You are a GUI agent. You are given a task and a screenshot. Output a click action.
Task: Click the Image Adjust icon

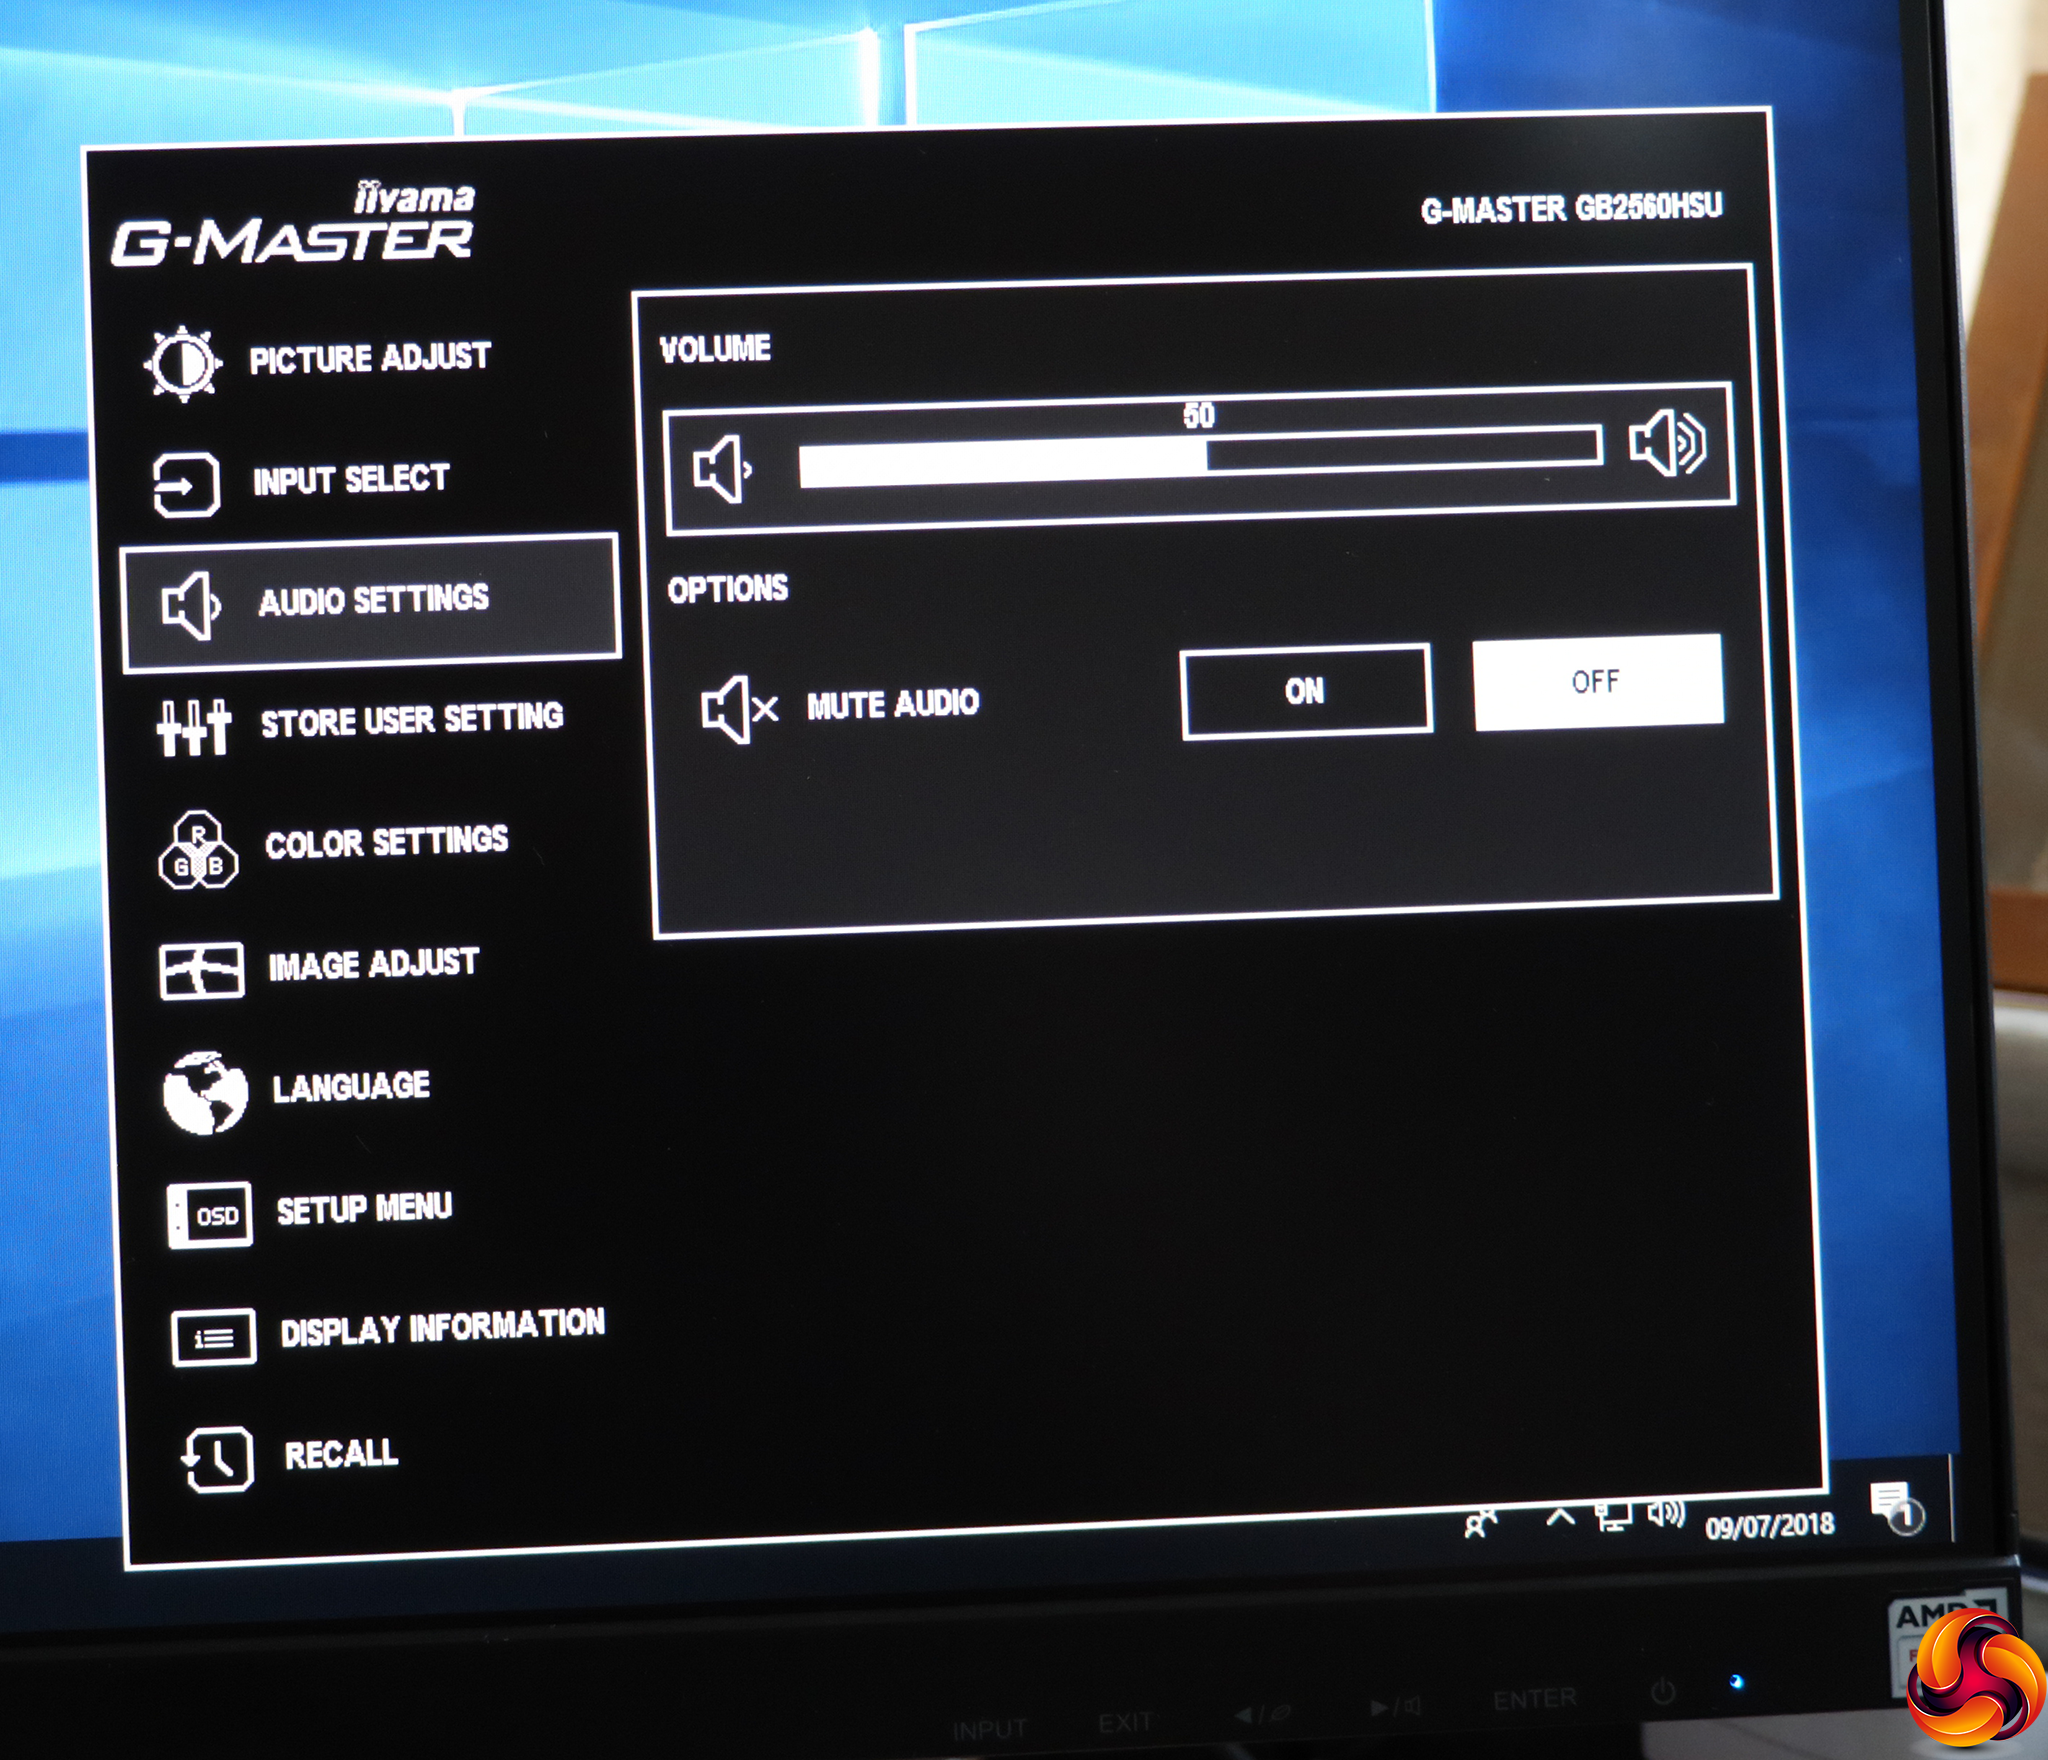coord(201,970)
